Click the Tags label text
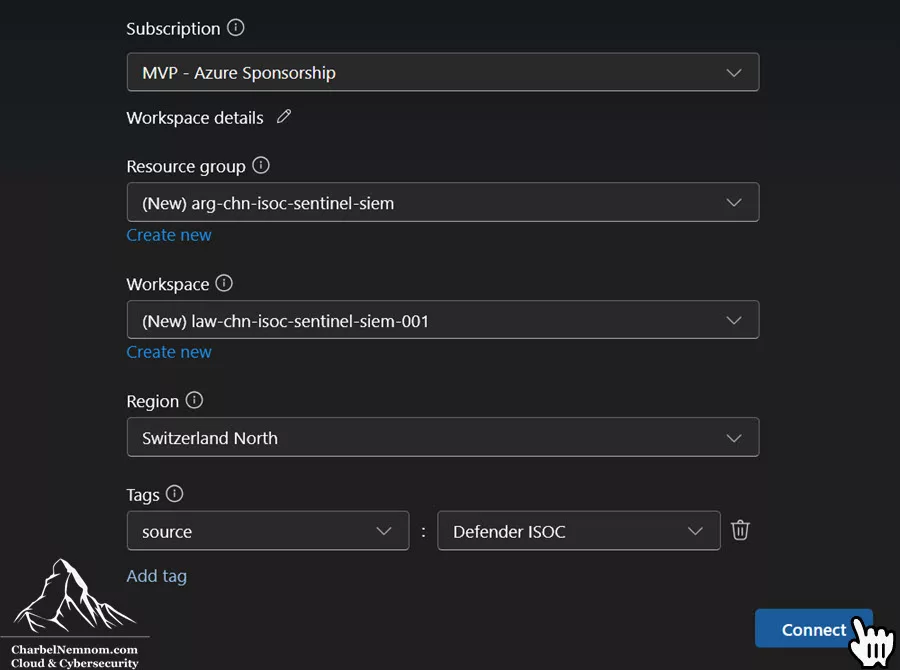This screenshot has height=670, width=900. pyautogui.click(x=142, y=495)
